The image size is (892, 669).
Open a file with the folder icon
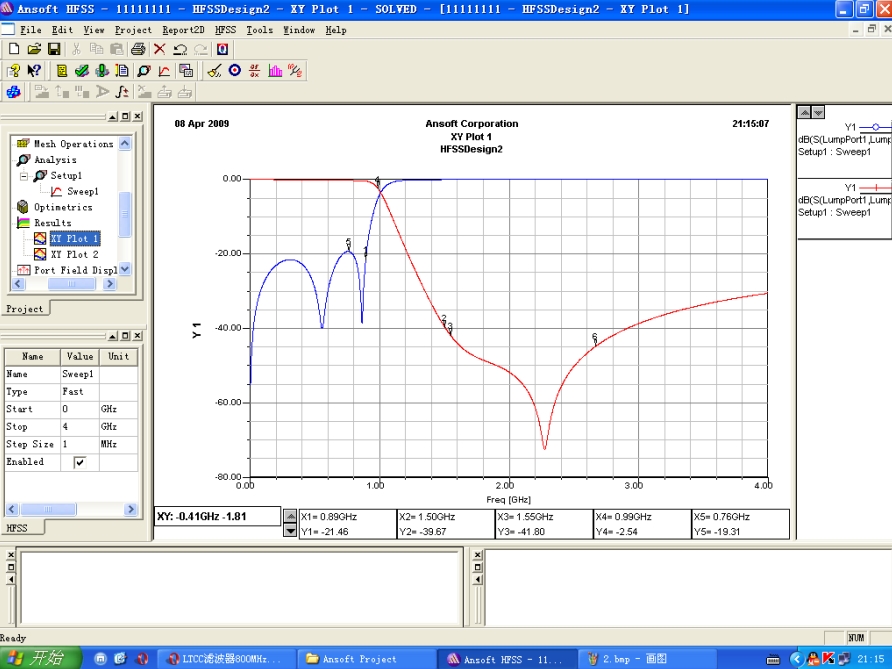pos(34,49)
